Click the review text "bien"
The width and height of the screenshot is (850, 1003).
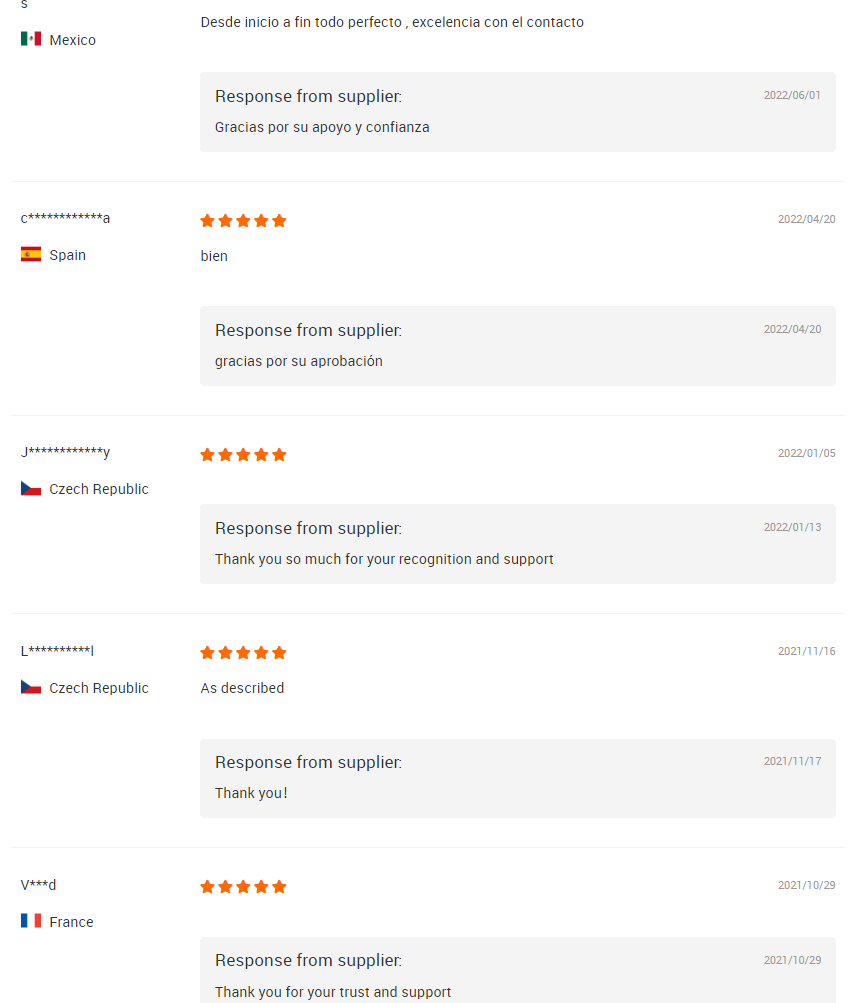pos(214,256)
